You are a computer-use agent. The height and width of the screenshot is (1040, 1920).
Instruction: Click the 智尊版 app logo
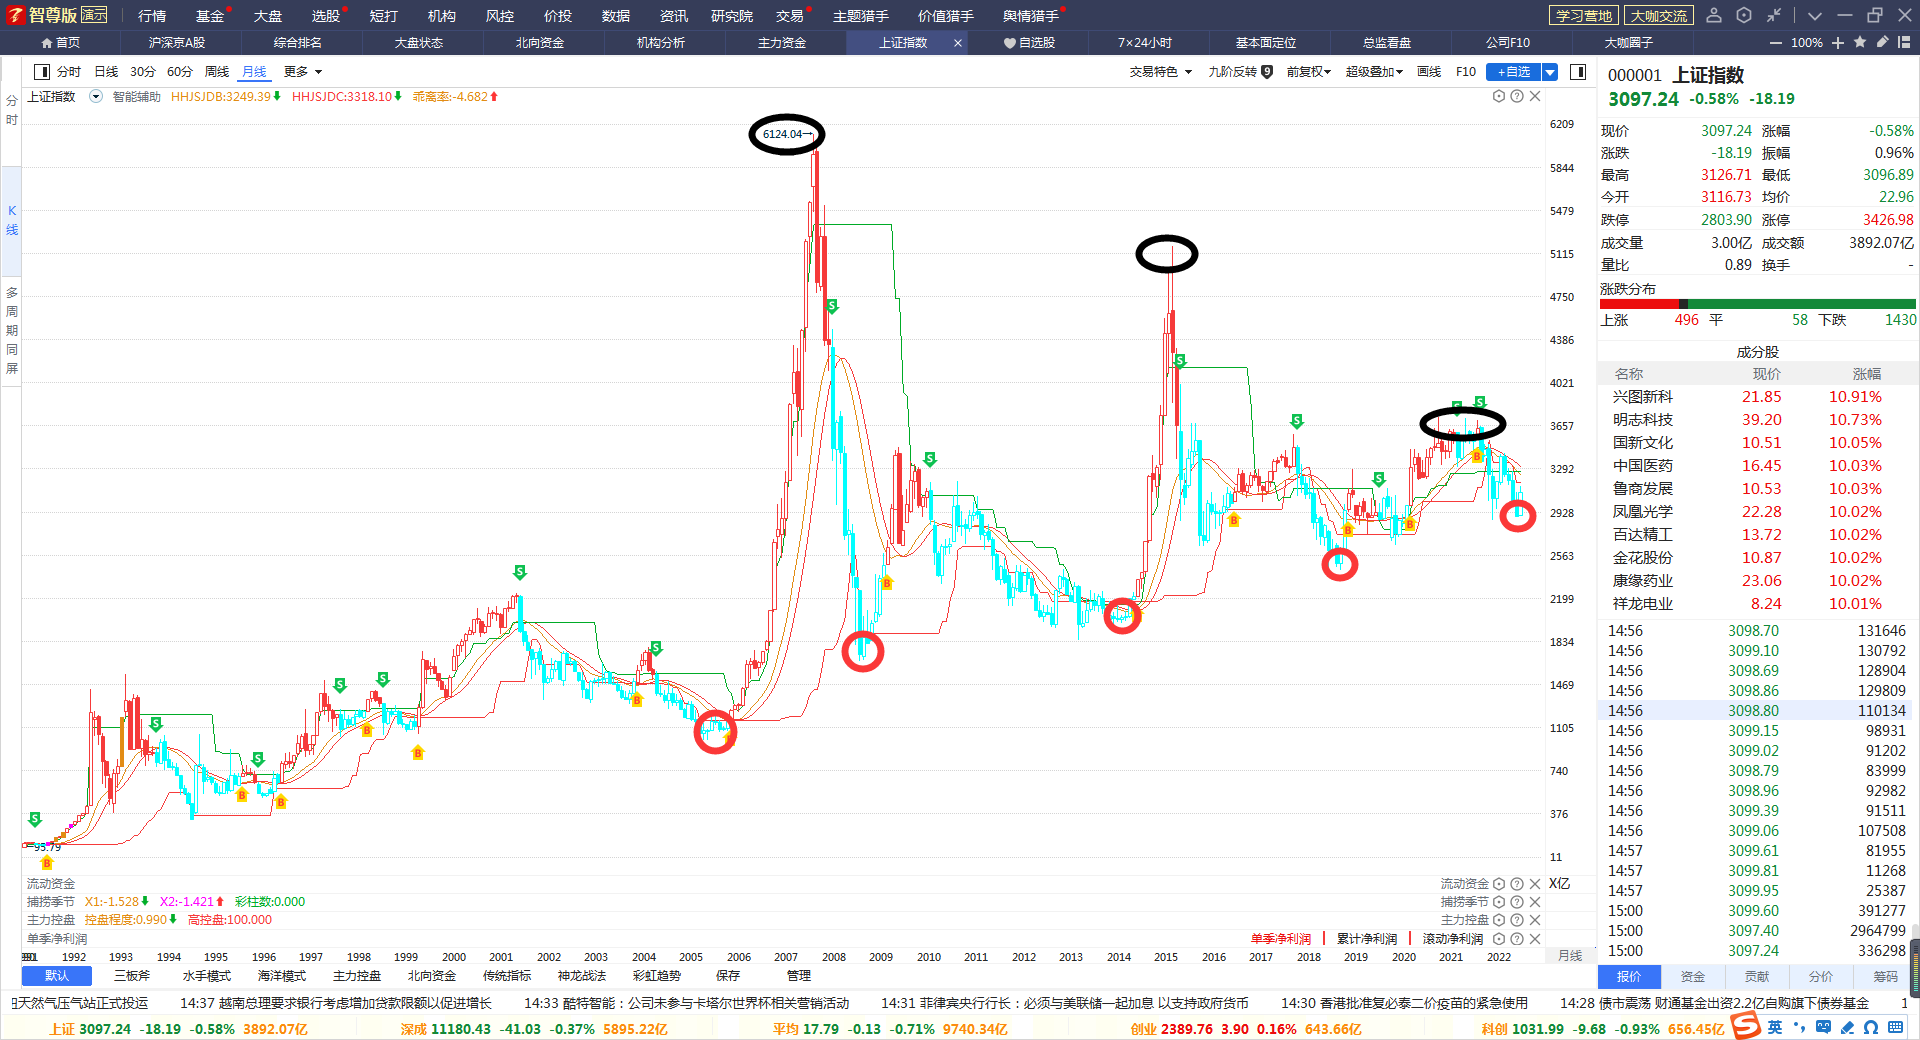[x=15, y=15]
